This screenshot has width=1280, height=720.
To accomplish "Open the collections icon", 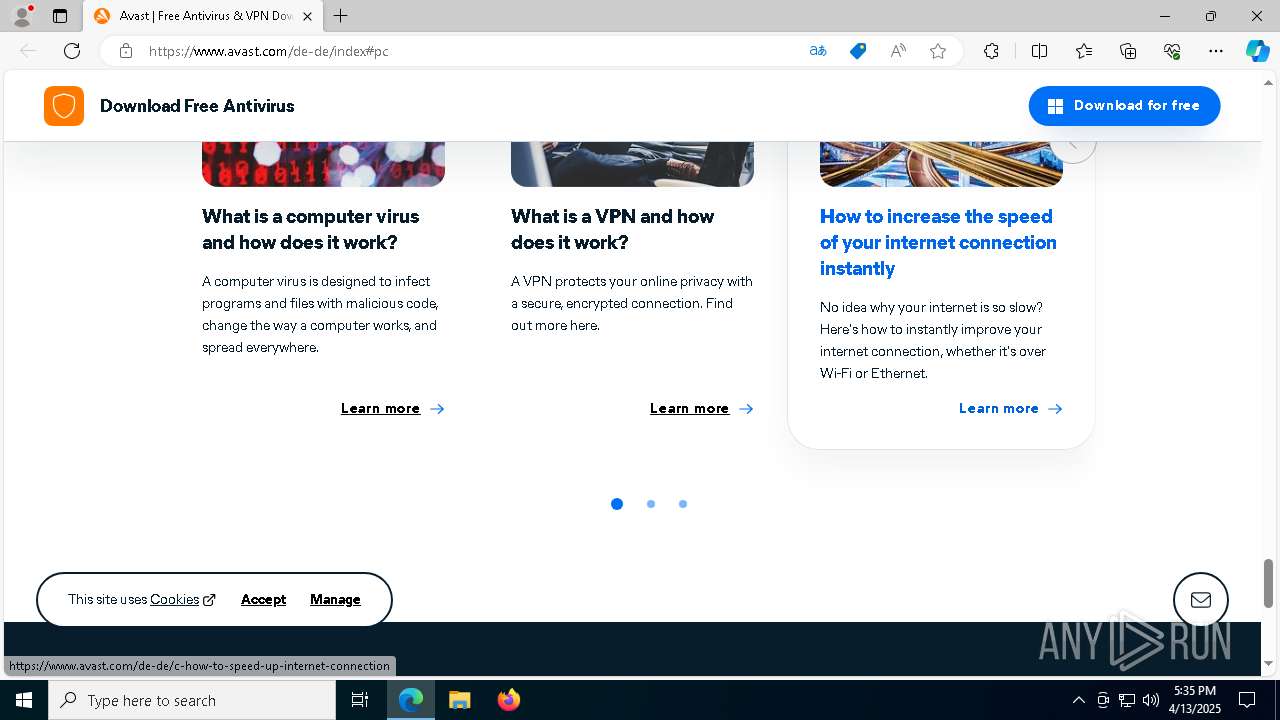I will click(1128, 51).
